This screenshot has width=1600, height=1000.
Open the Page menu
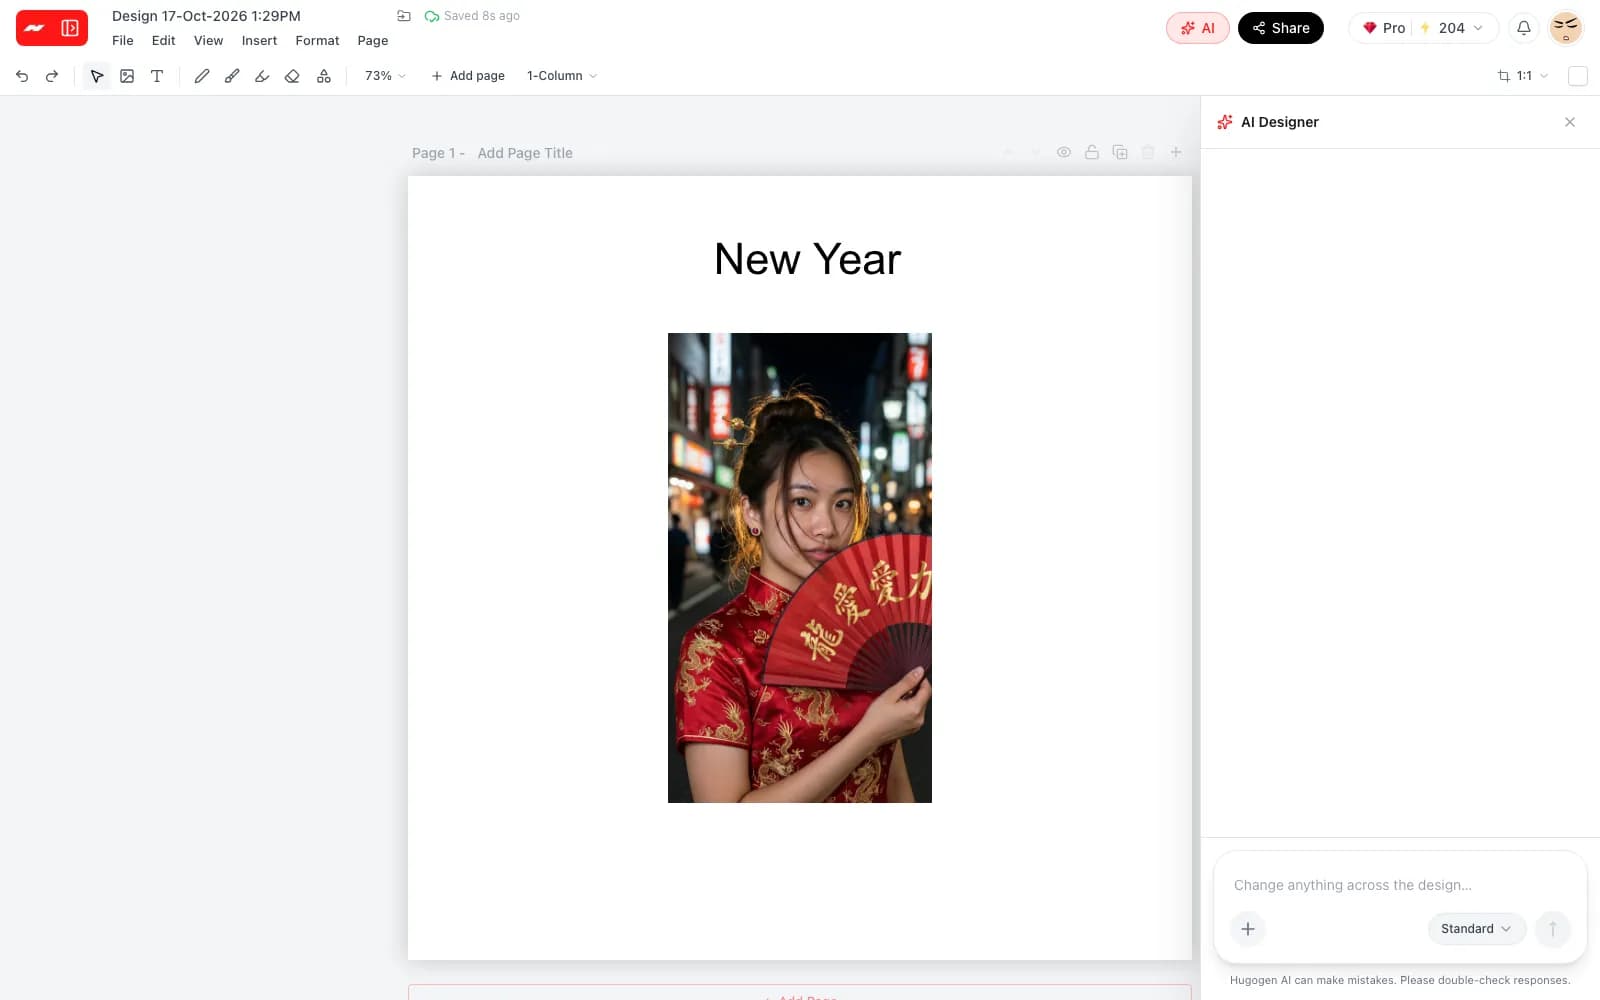[373, 41]
